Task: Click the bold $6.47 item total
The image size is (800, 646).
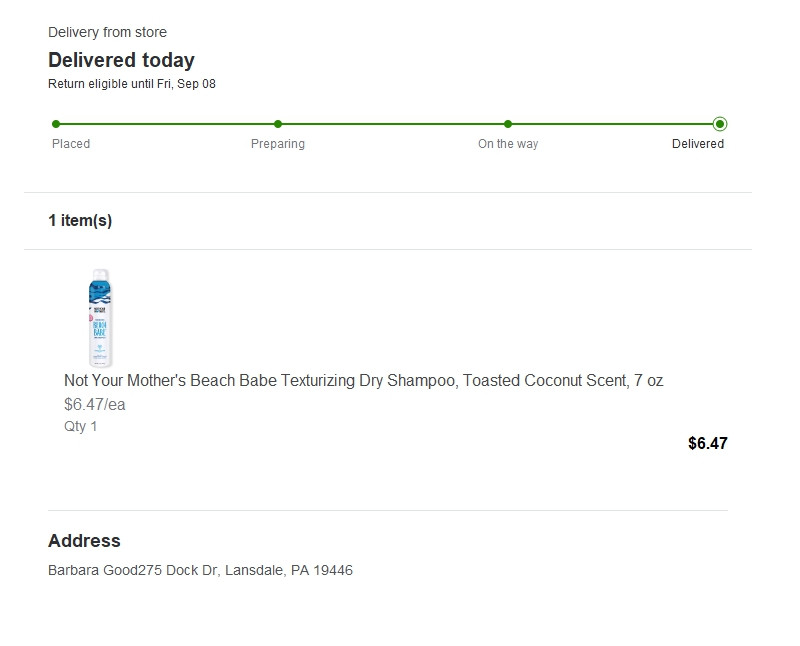Action: (x=708, y=443)
